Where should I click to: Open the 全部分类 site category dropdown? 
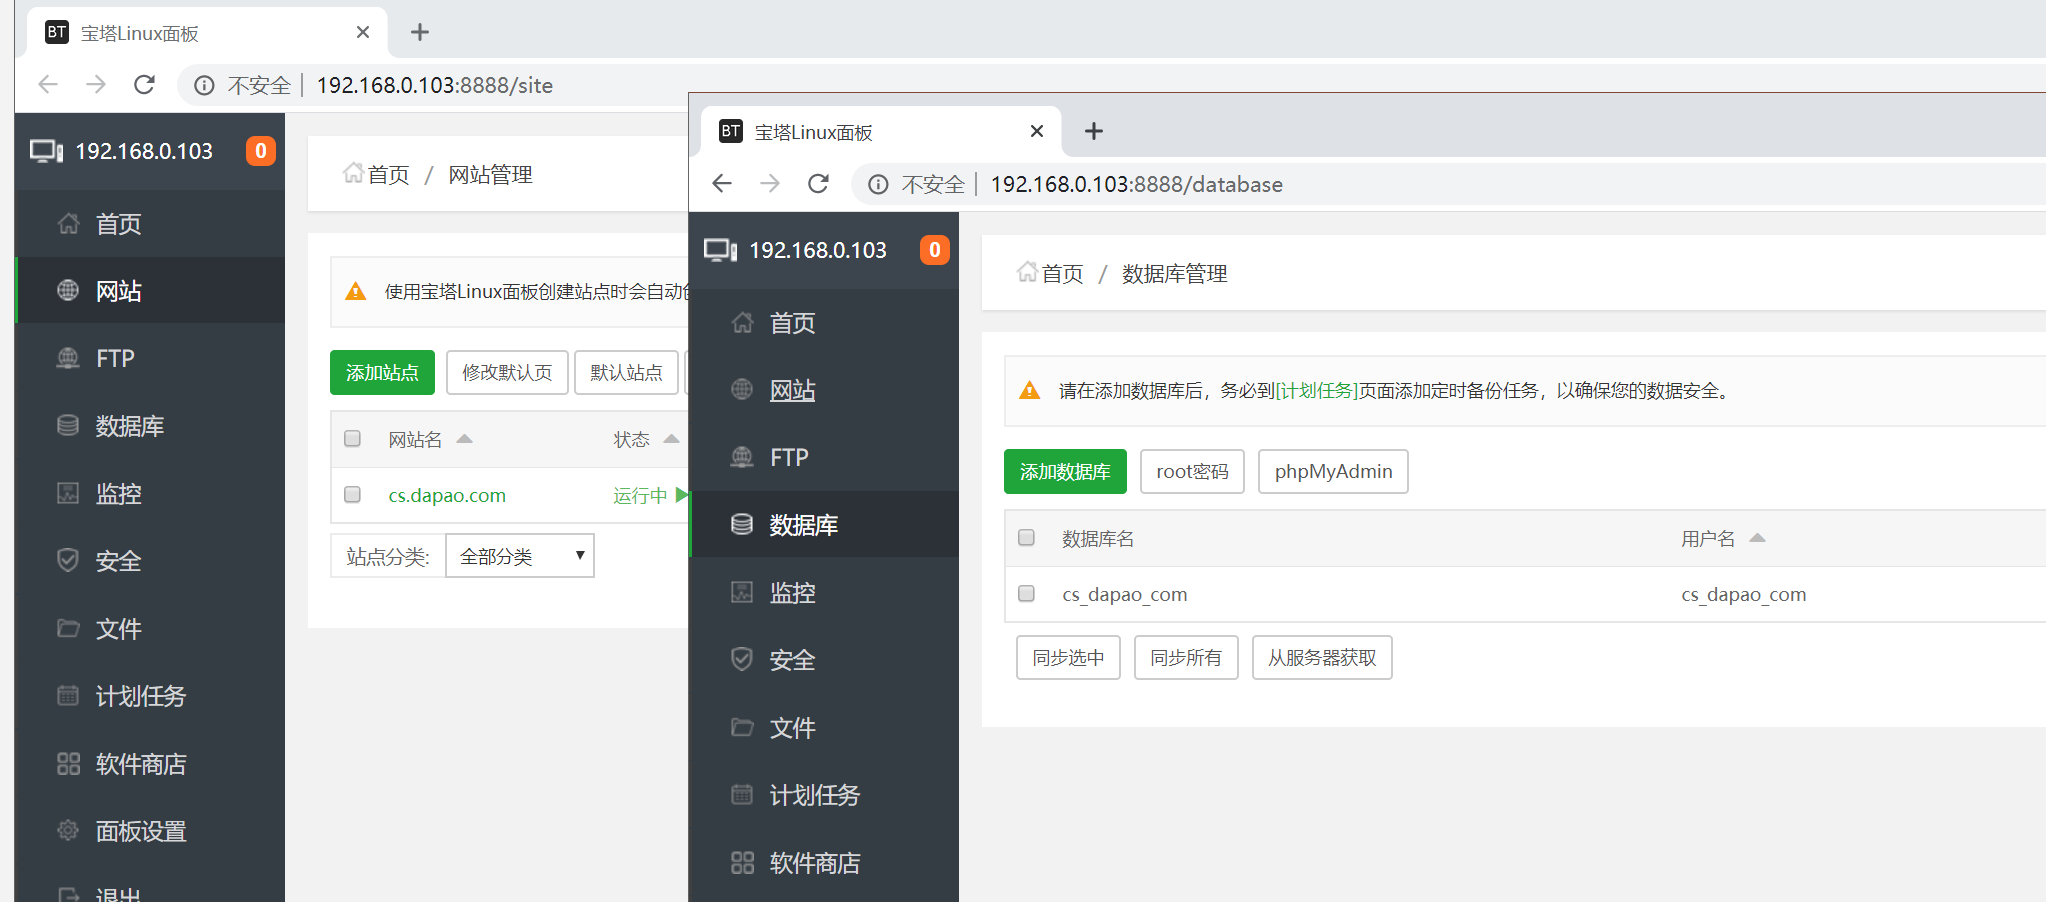tap(520, 556)
